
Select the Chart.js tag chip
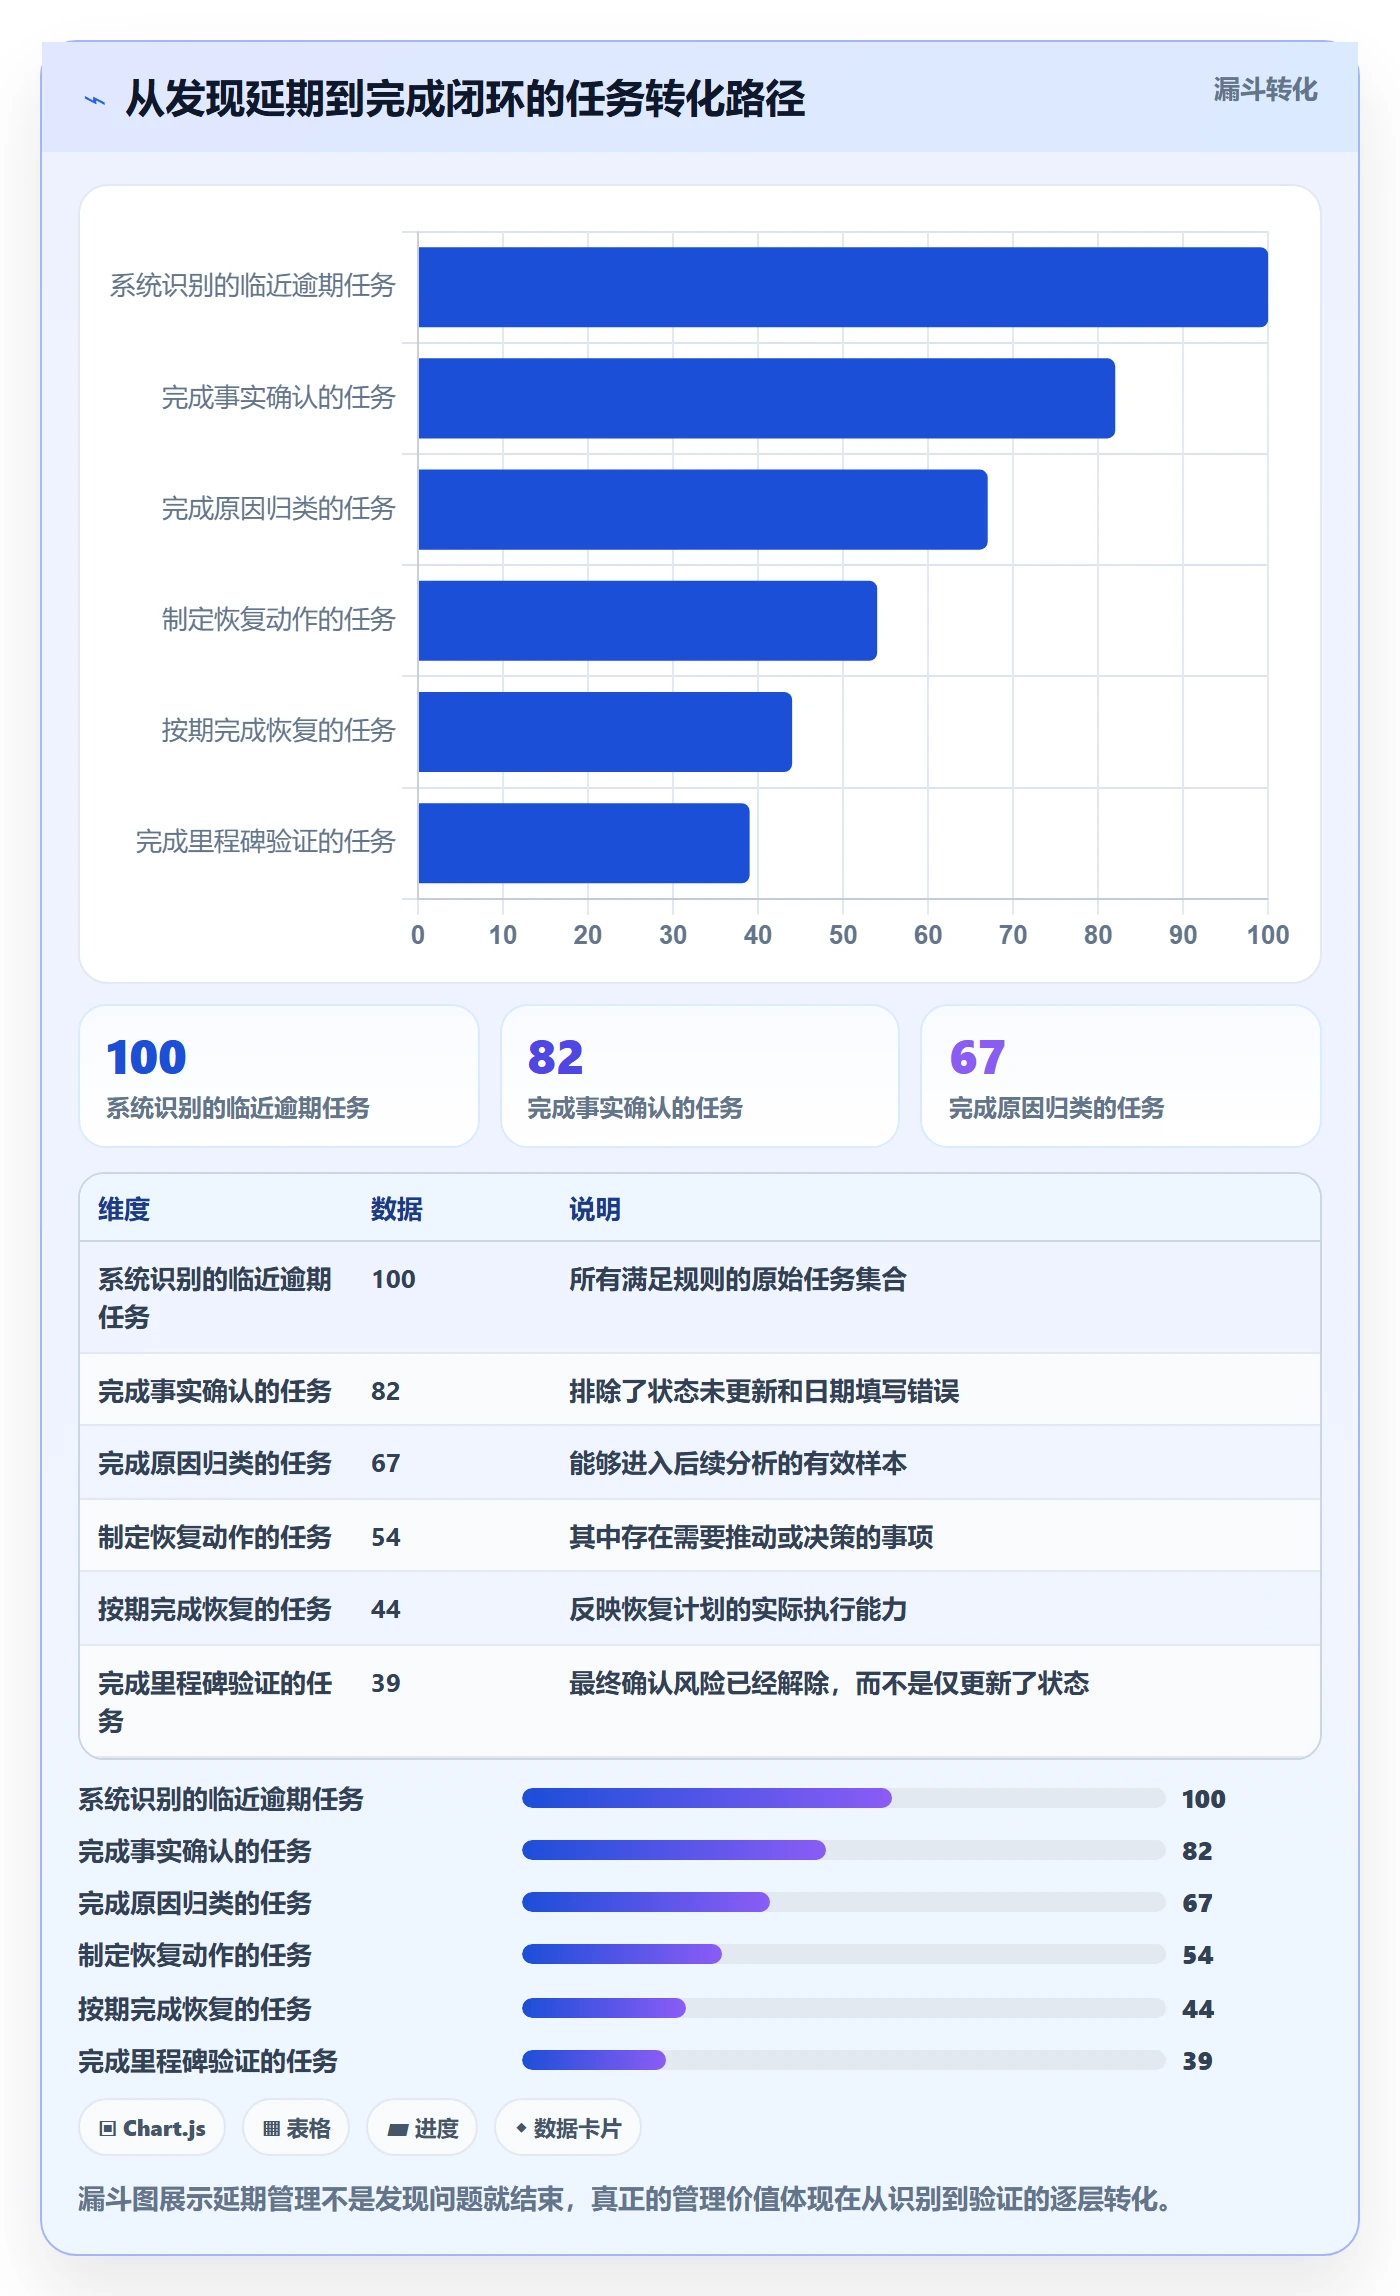(152, 2128)
